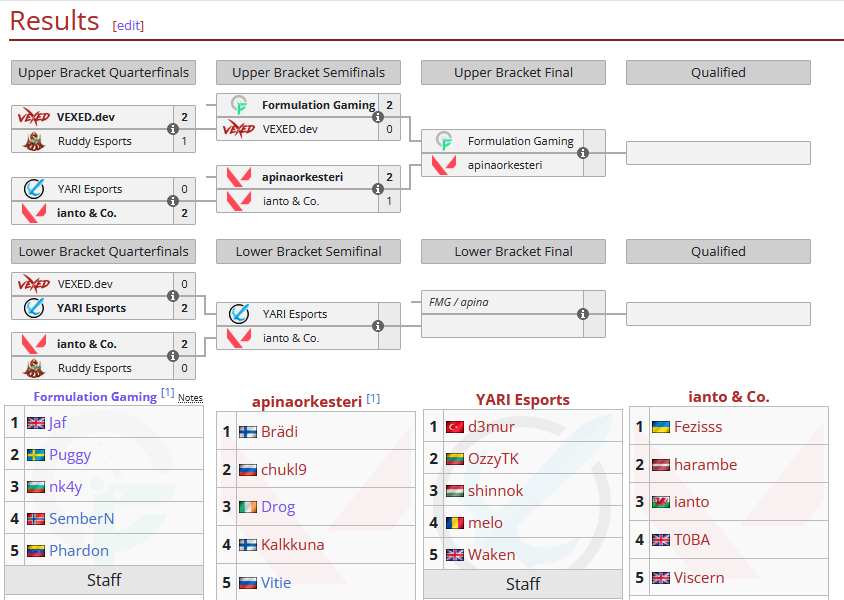Screen dimensions: 844x600
Task: Click Formulation Gaming logo in Upper Bracket Final
Action: point(444,141)
